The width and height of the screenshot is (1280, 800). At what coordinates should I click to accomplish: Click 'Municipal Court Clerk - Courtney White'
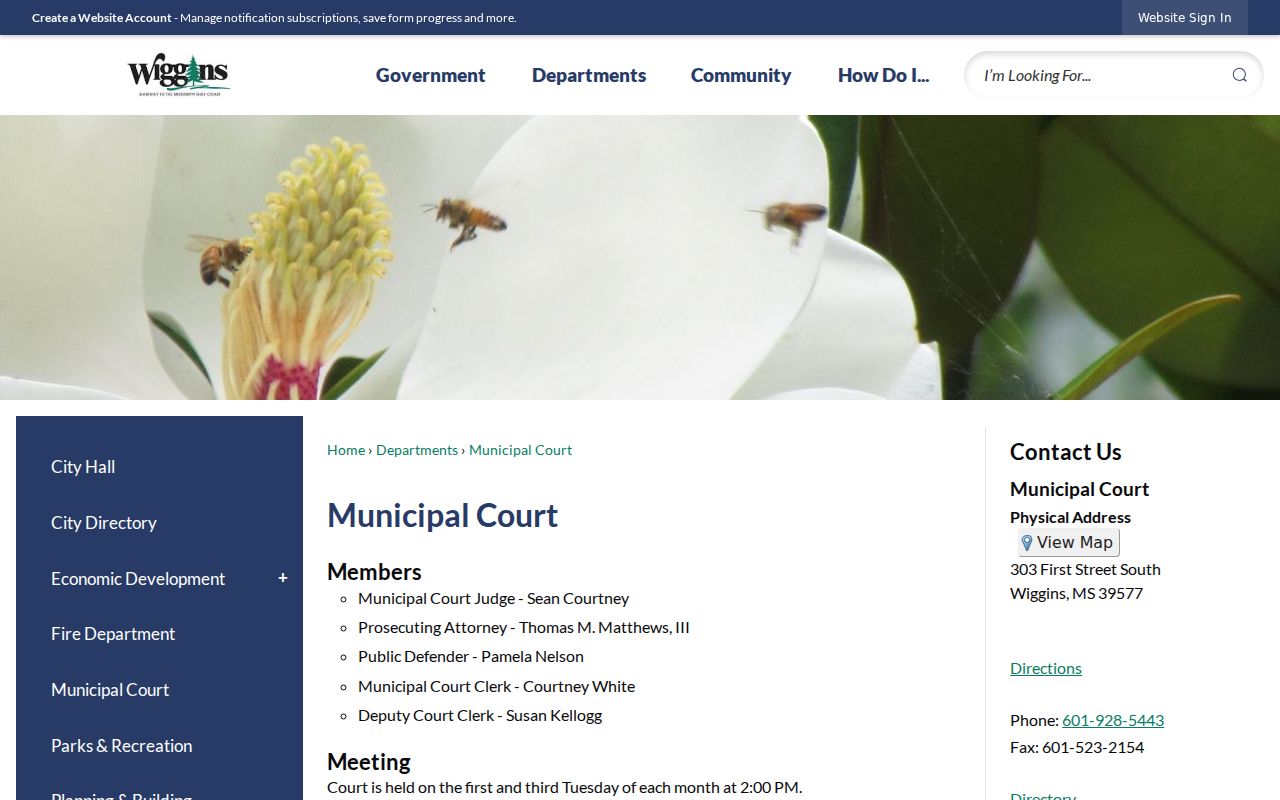(x=497, y=686)
